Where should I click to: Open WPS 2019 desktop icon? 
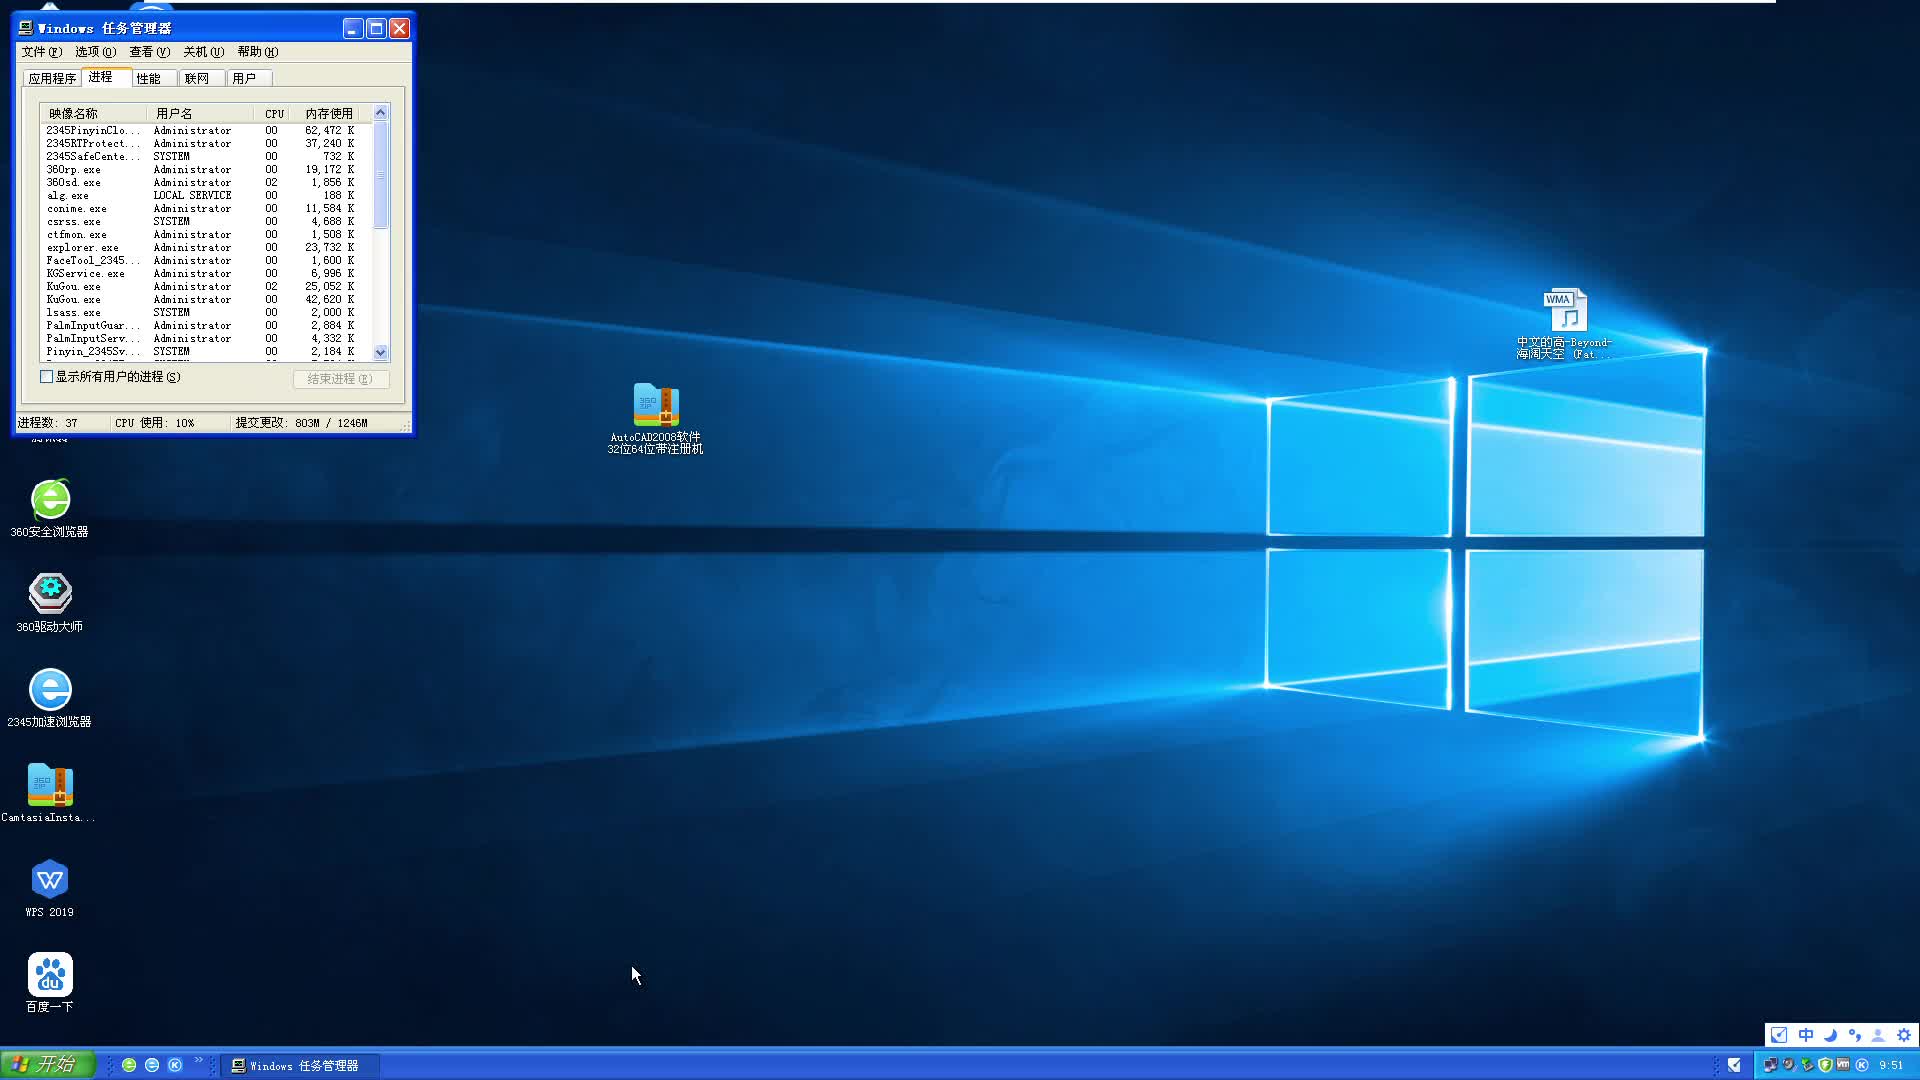50,881
